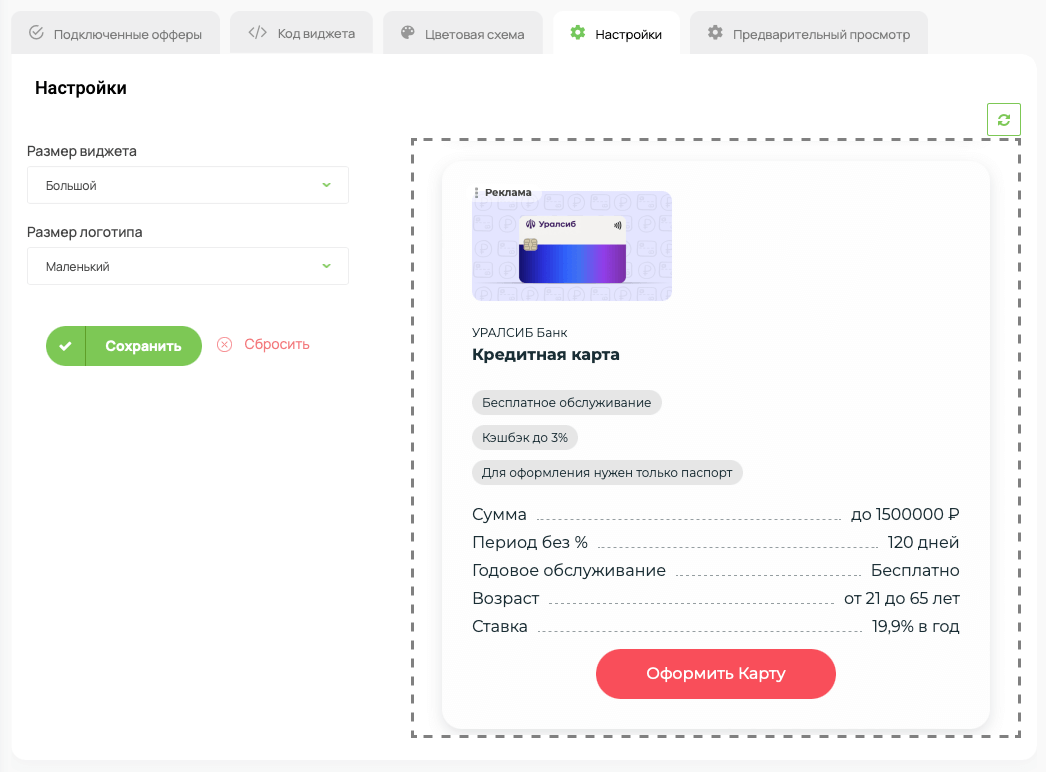The height and width of the screenshot is (772, 1046).
Task: Click the checkmark icon on Подключенные офферы tab
Action: point(37,33)
